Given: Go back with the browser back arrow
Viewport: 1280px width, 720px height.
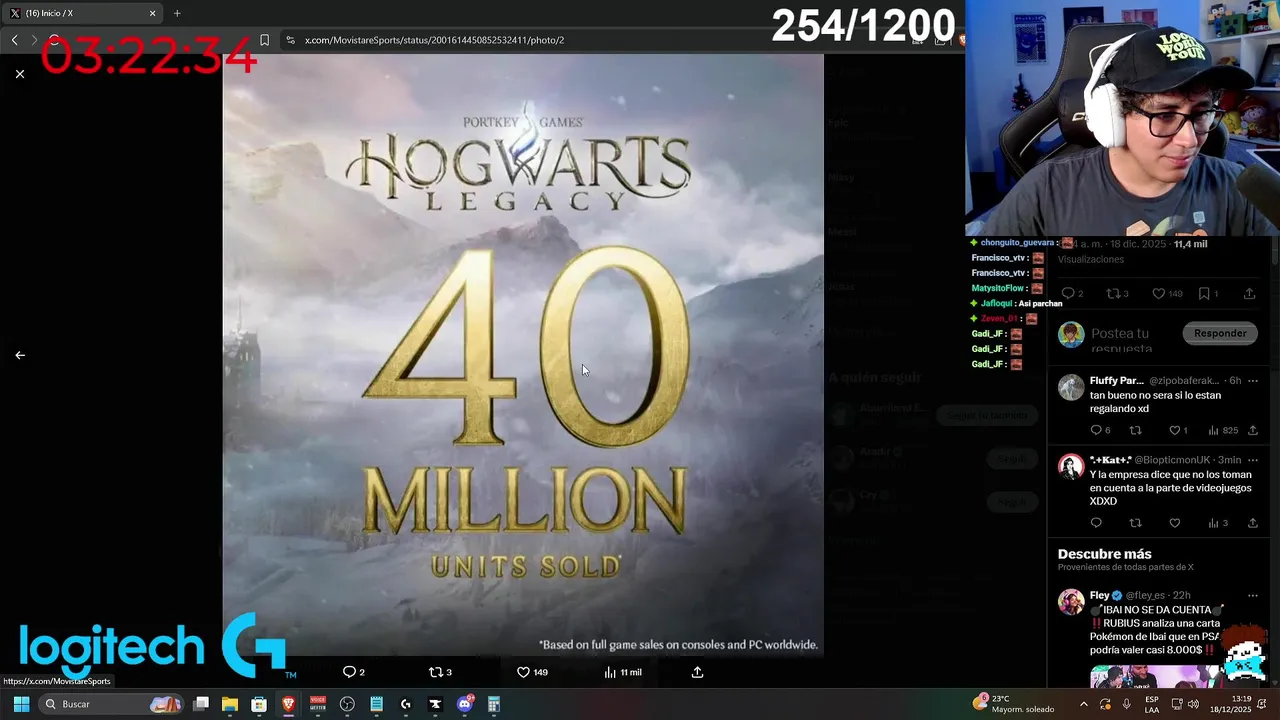Looking at the screenshot, I should [x=14, y=40].
